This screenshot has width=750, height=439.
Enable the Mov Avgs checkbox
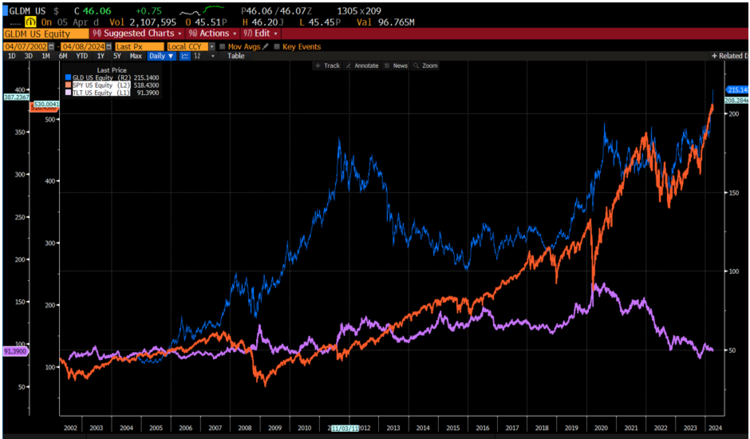(223, 46)
